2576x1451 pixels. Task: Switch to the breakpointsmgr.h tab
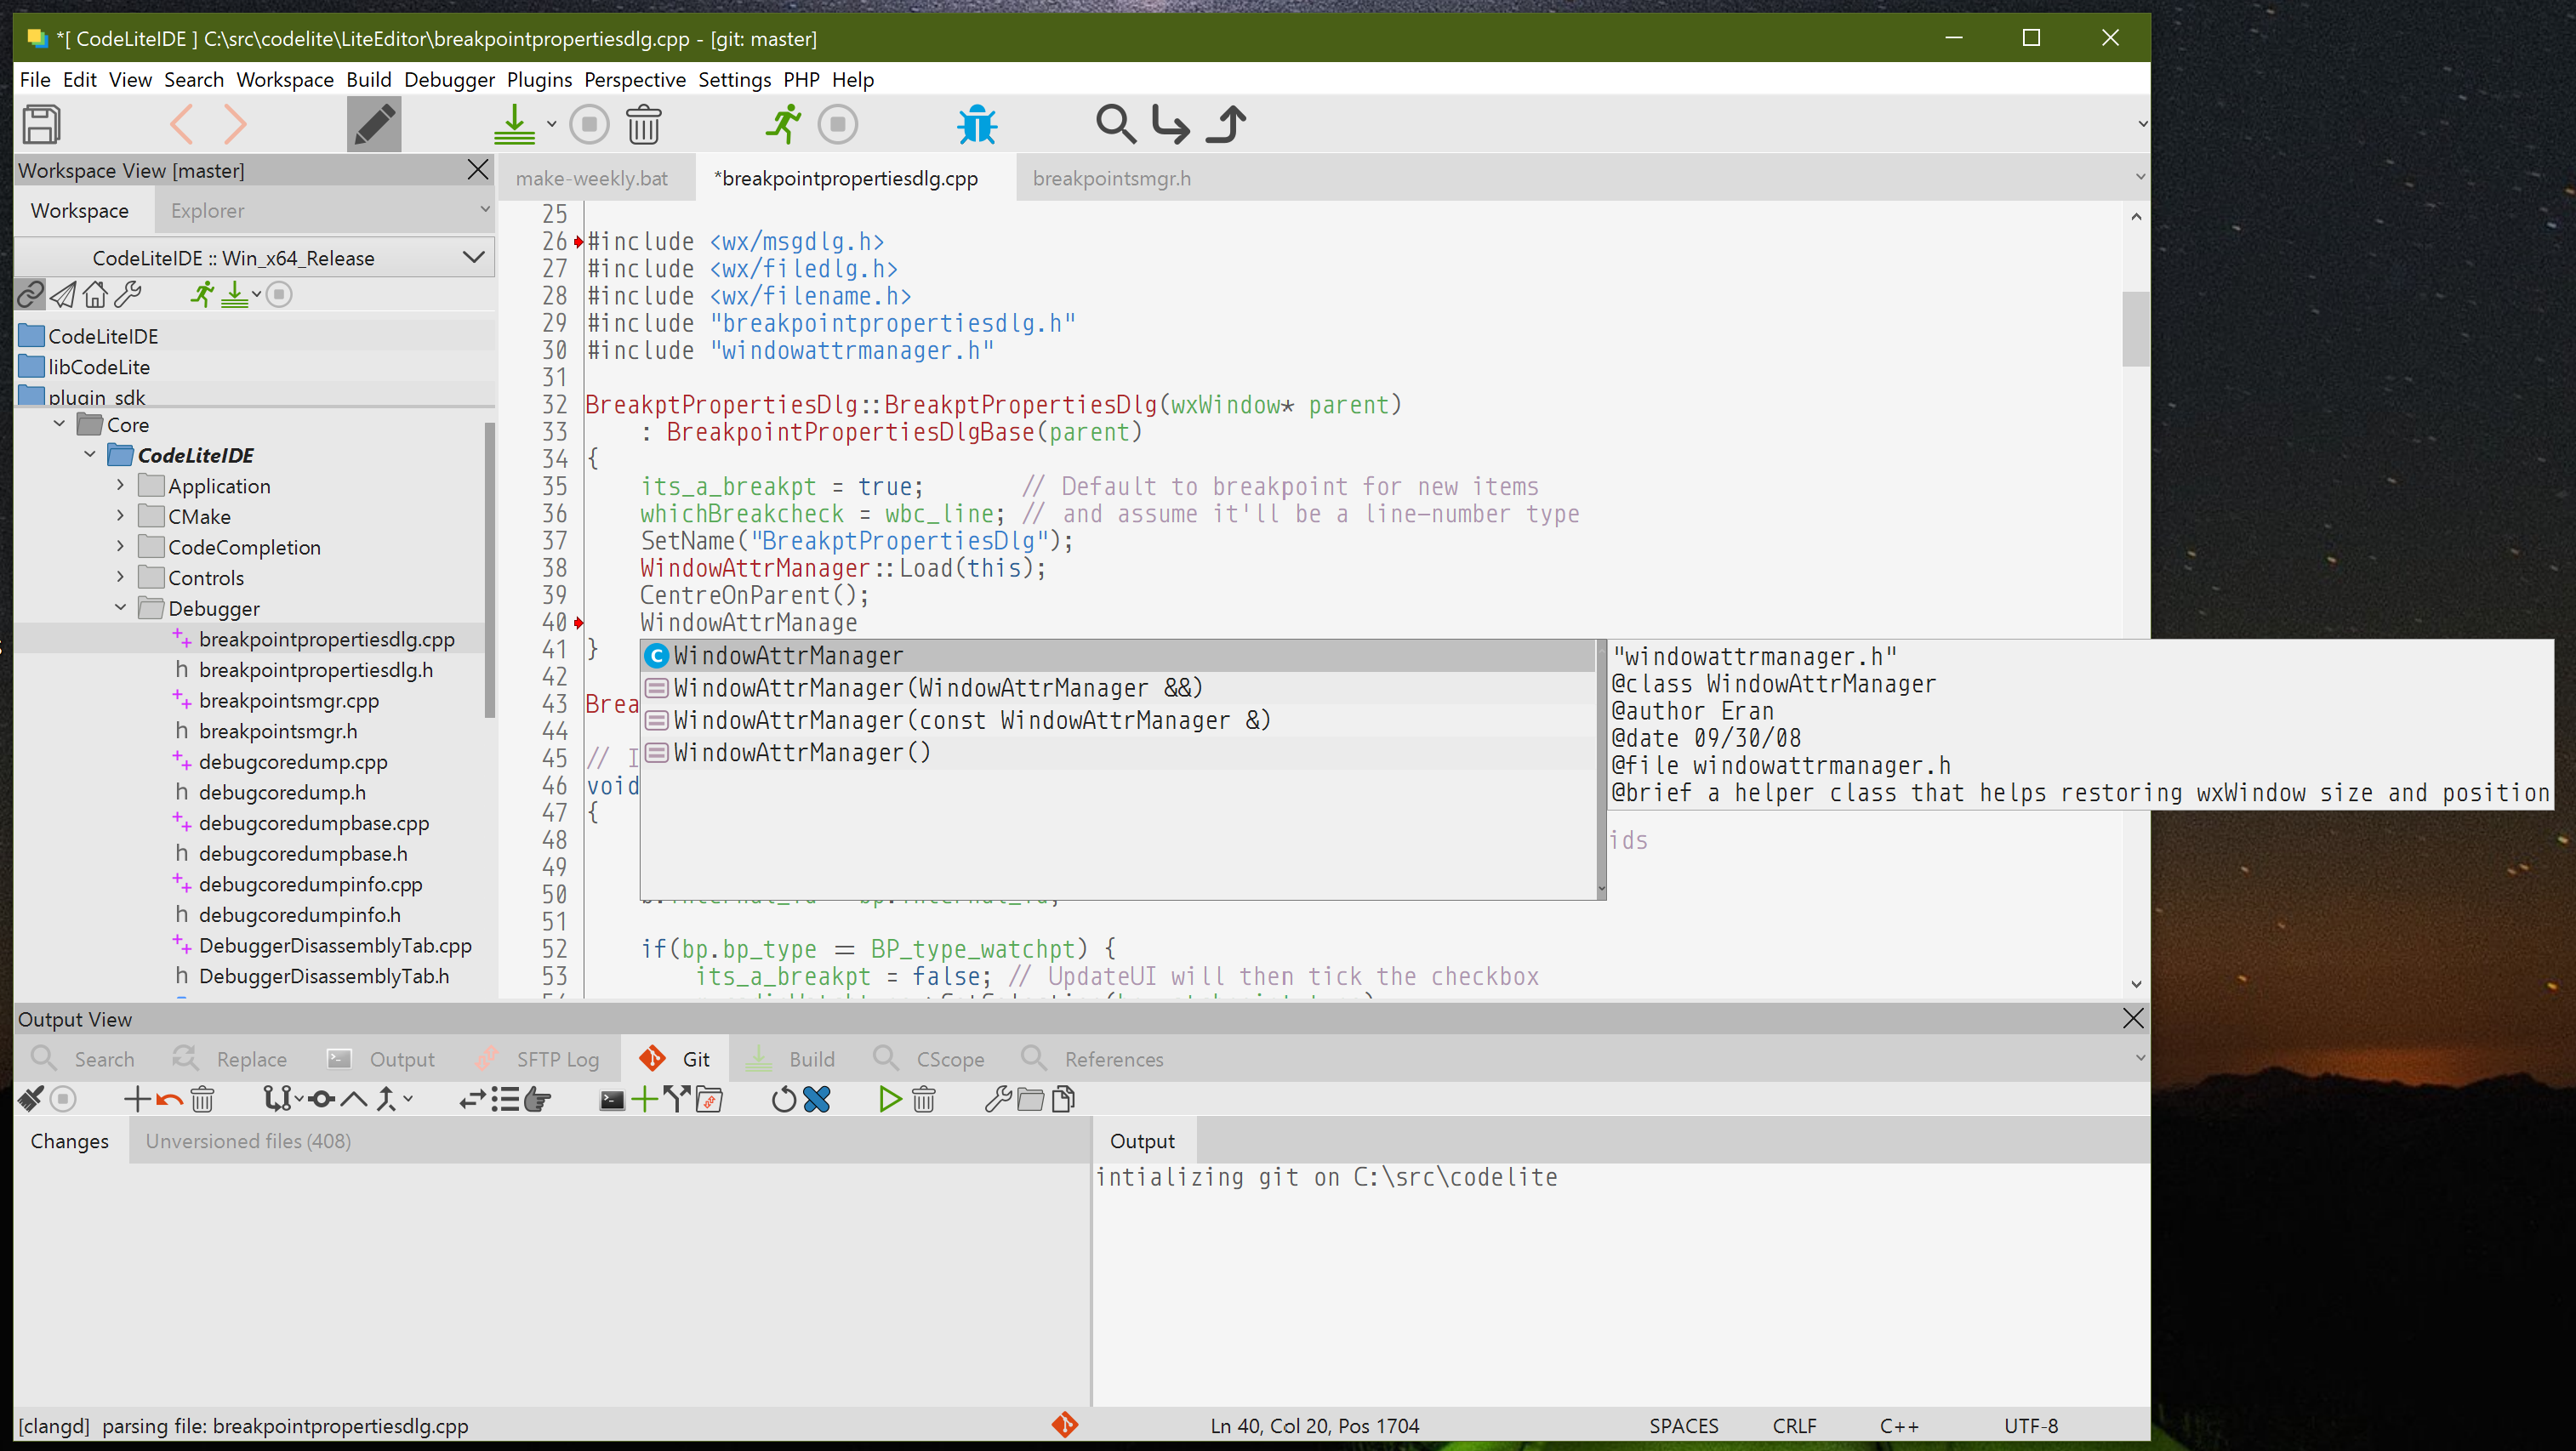coord(1112,178)
